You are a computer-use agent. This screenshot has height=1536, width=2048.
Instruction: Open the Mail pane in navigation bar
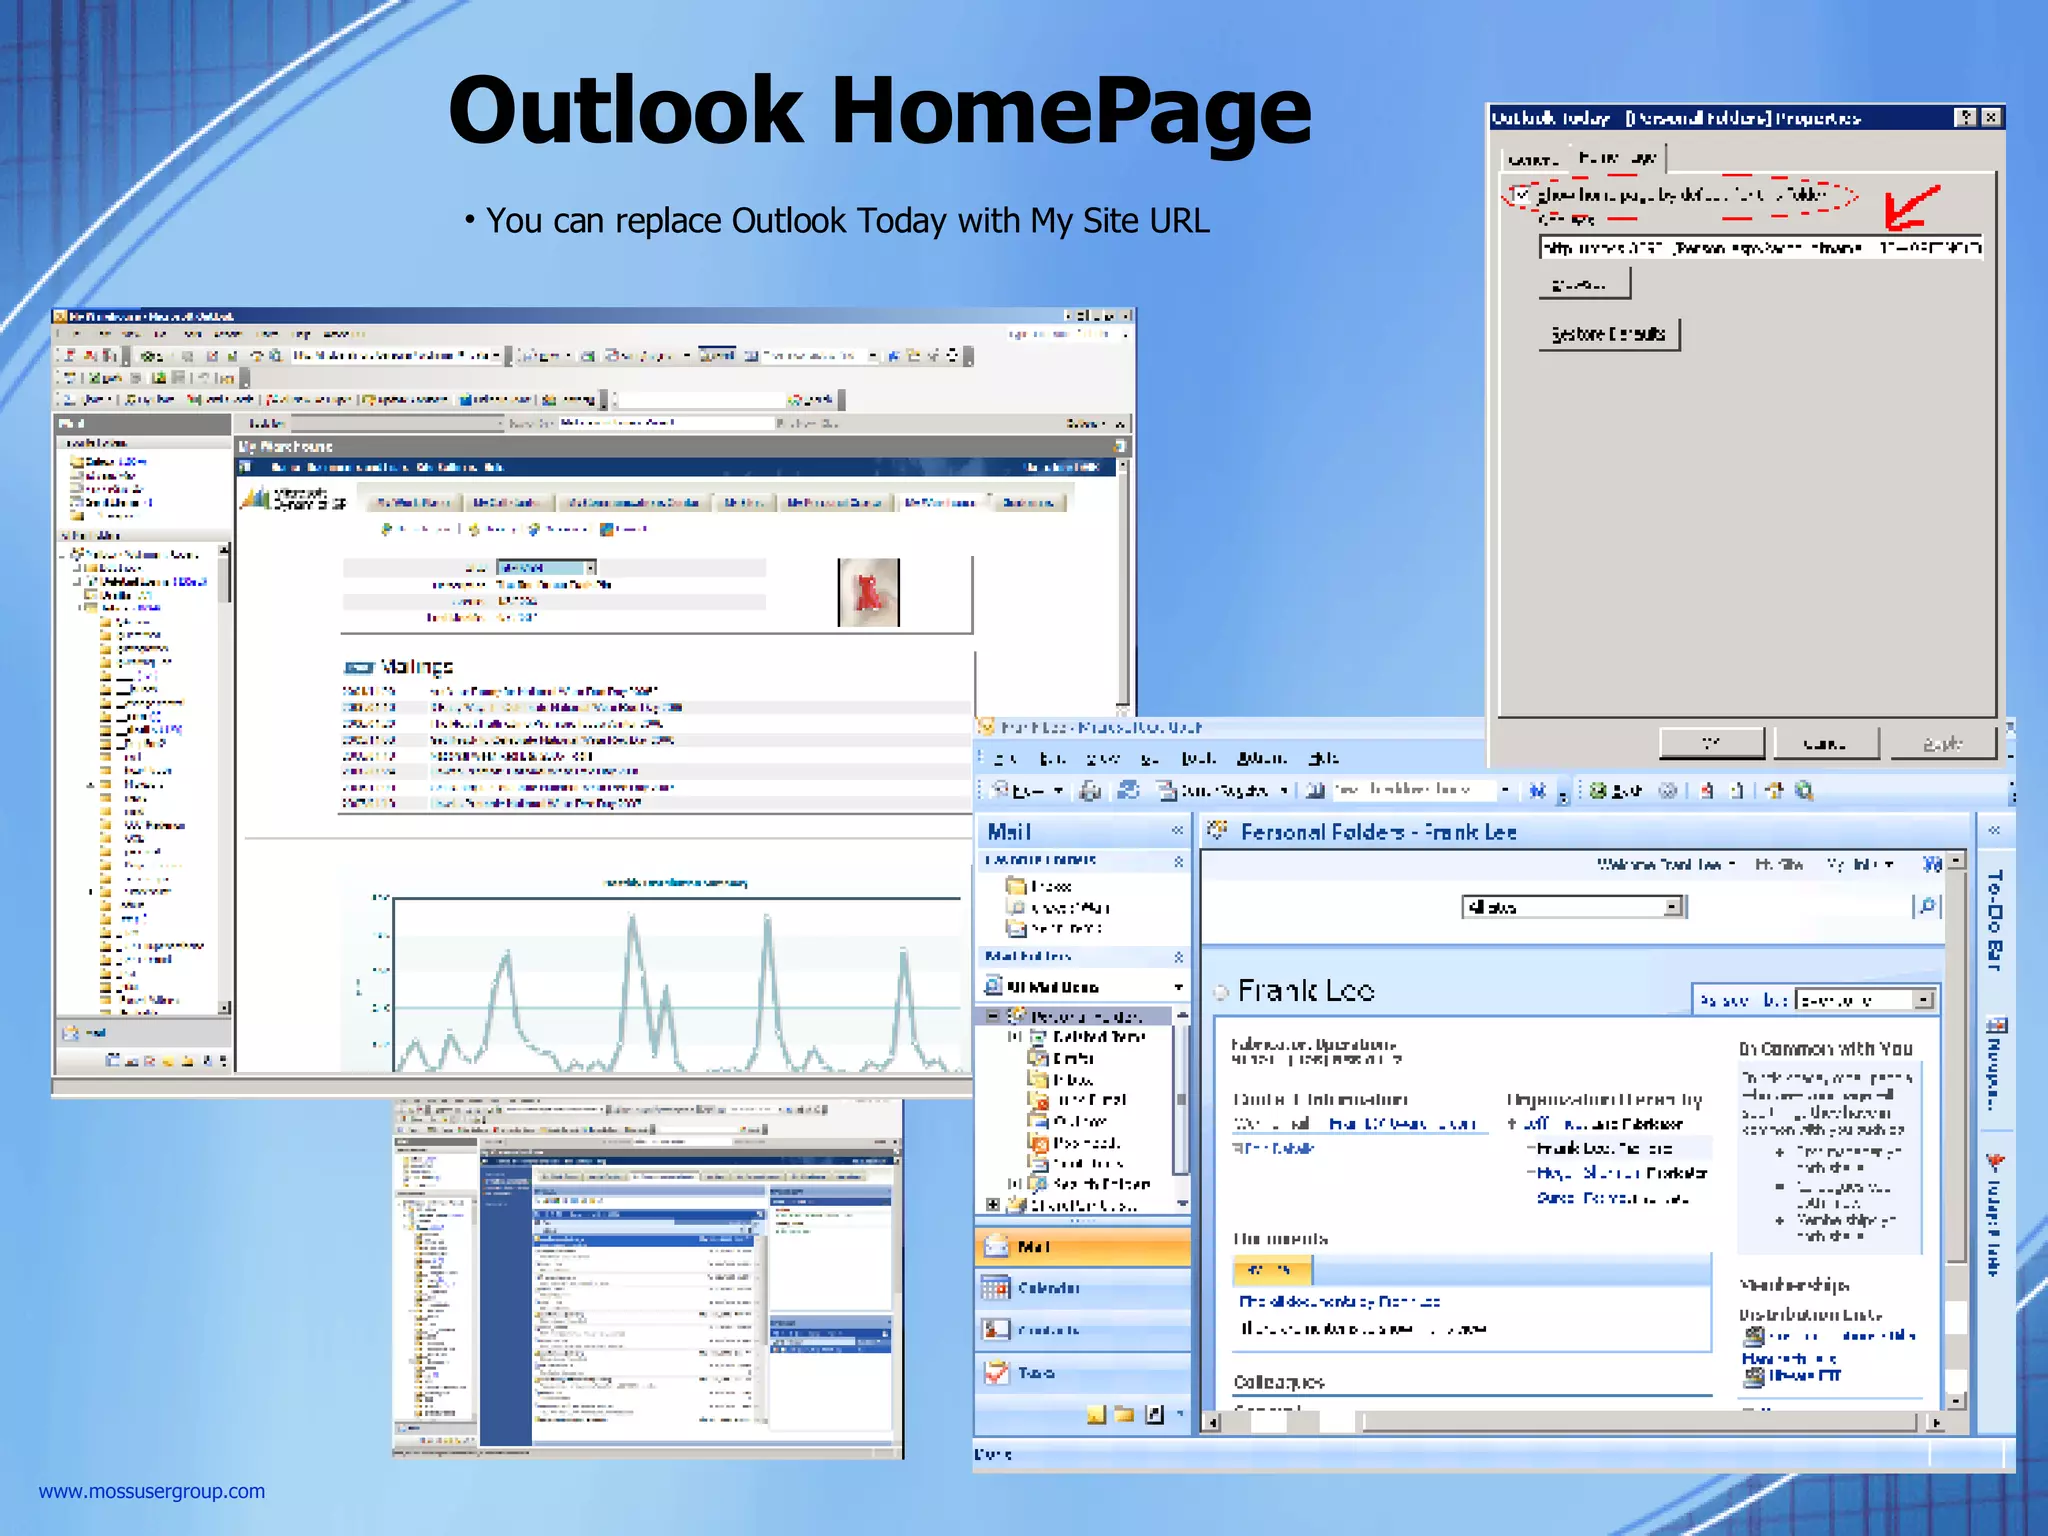point(1083,1247)
